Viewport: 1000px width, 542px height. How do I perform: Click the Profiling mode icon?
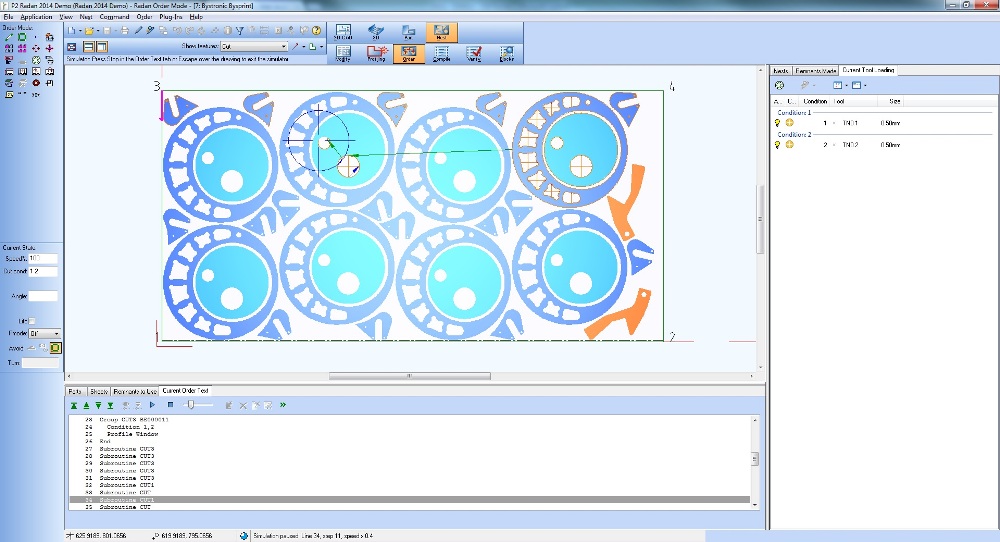(376, 54)
